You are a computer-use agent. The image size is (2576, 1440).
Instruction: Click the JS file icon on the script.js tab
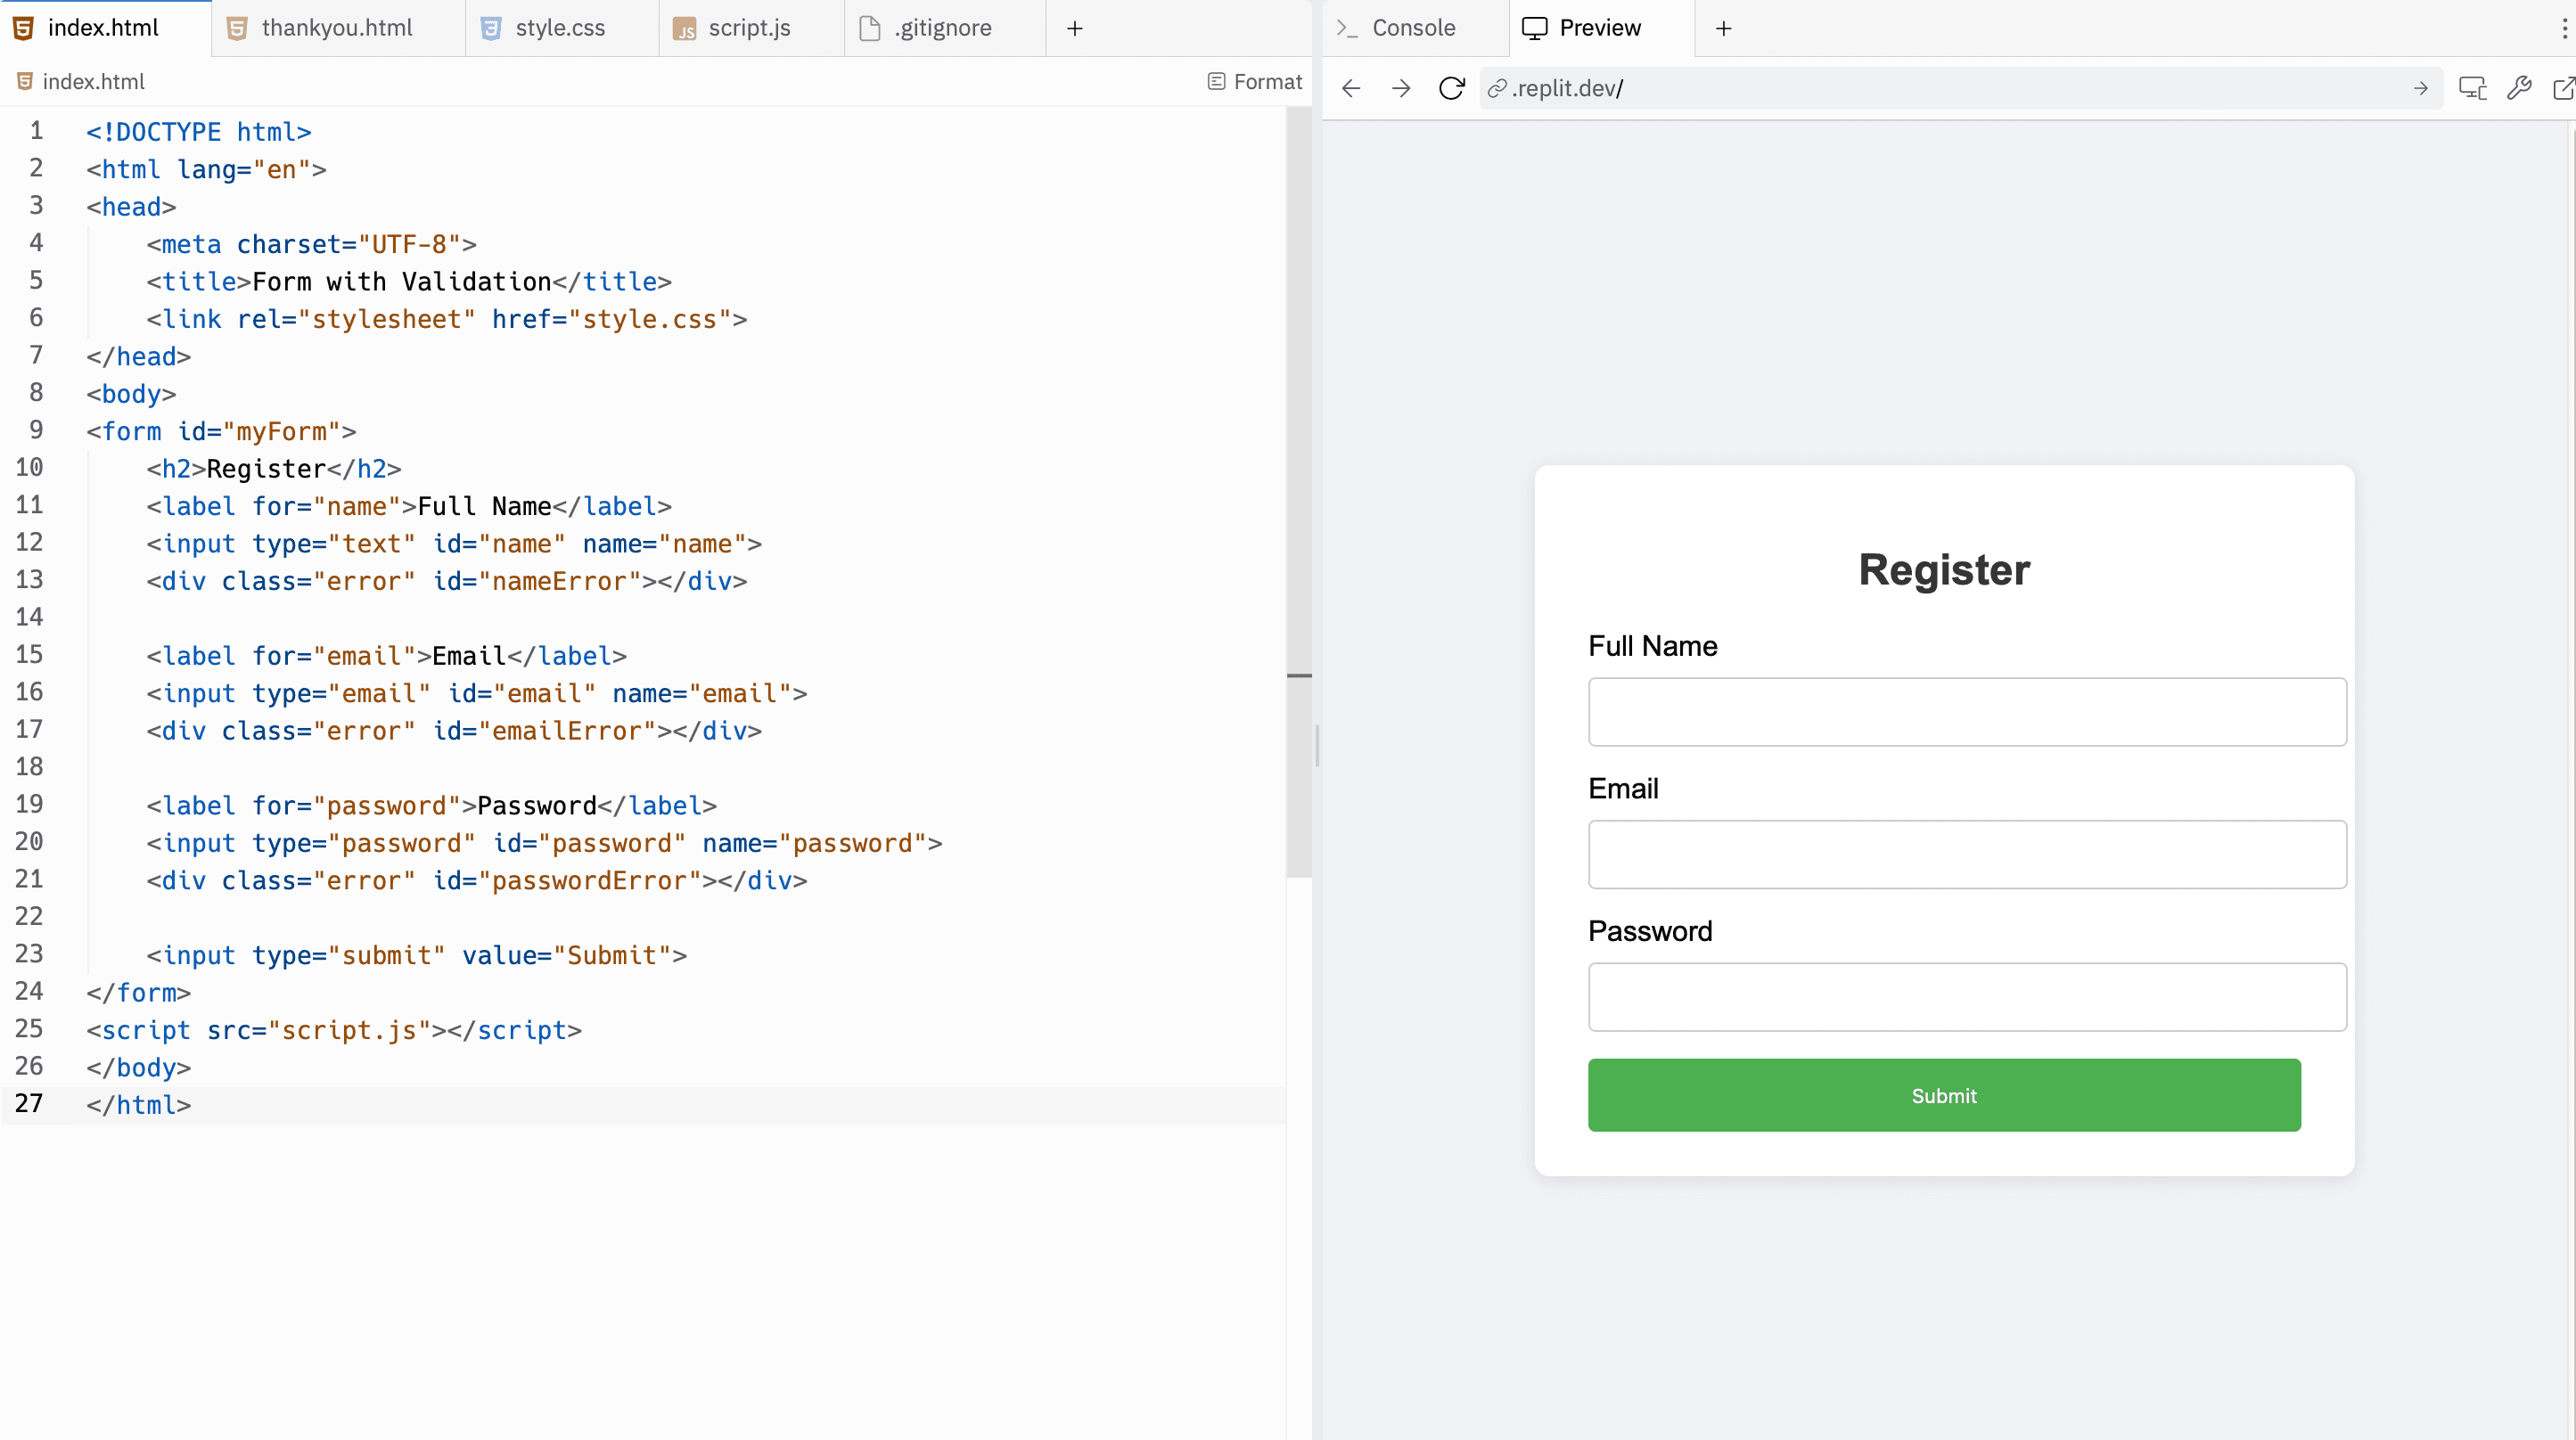point(684,29)
